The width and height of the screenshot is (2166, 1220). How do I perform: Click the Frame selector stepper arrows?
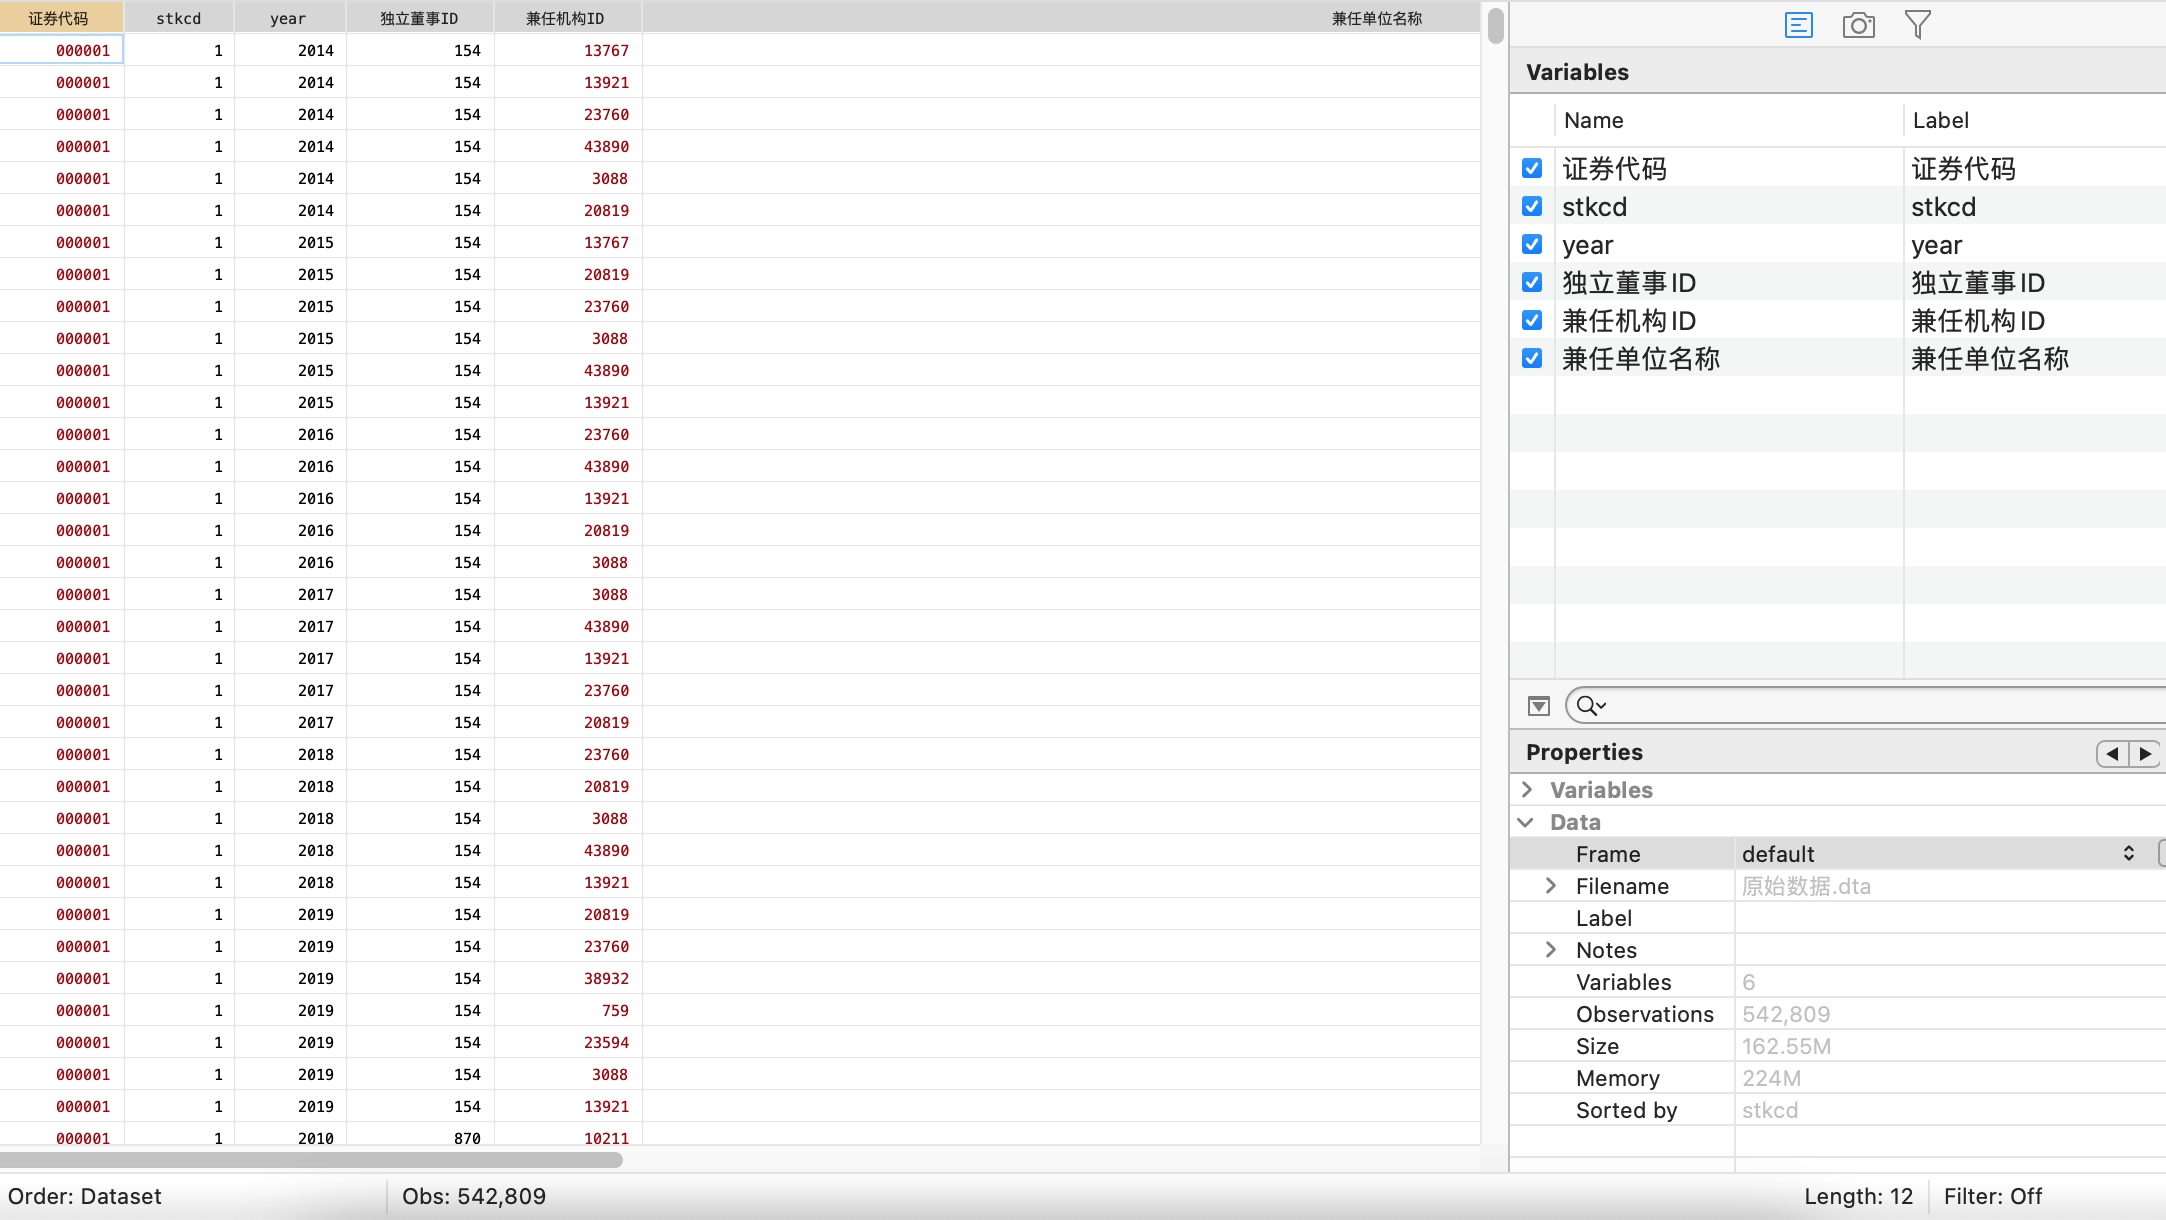2128,853
